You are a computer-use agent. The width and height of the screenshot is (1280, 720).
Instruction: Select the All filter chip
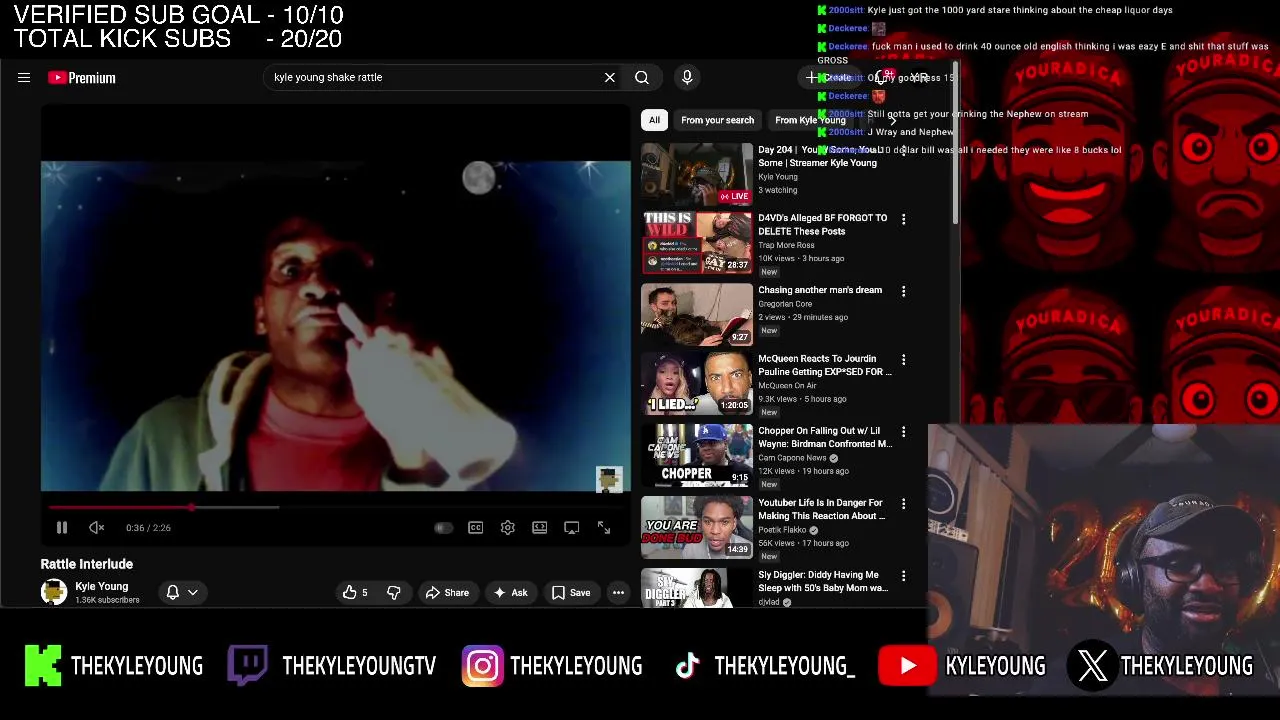pos(654,120)
